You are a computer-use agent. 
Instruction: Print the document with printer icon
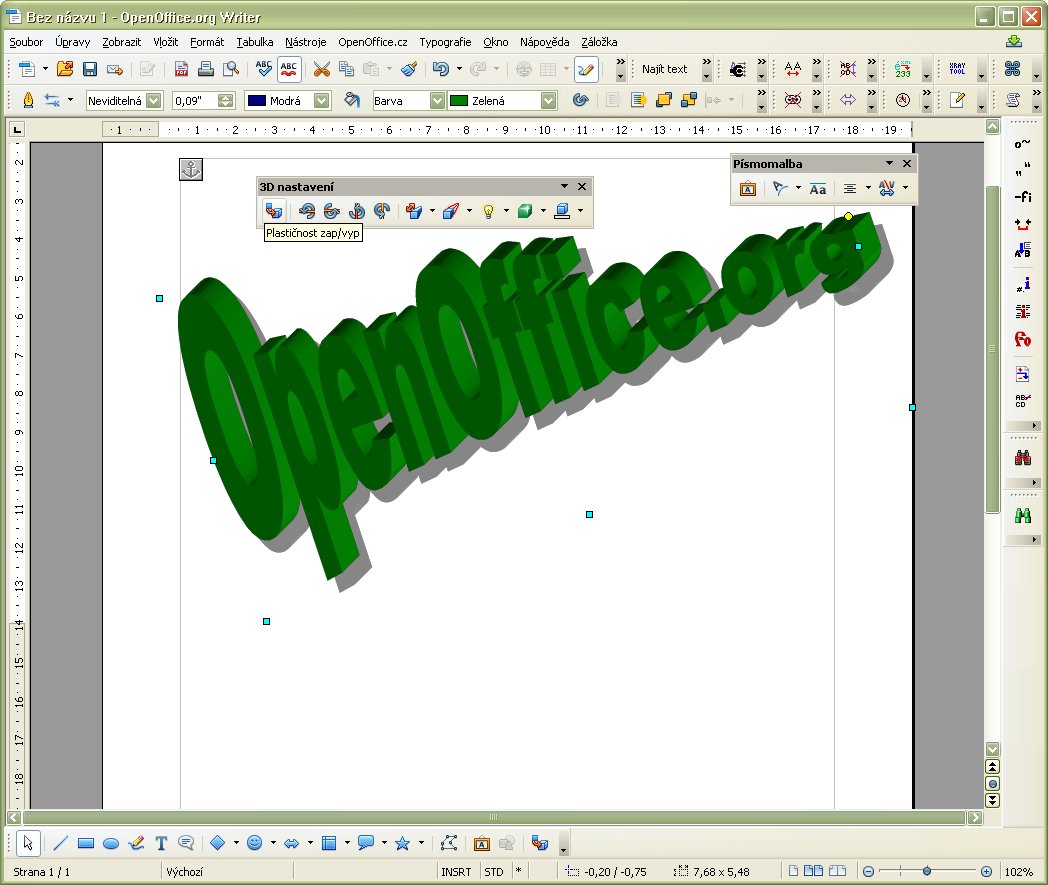point(206,68)
